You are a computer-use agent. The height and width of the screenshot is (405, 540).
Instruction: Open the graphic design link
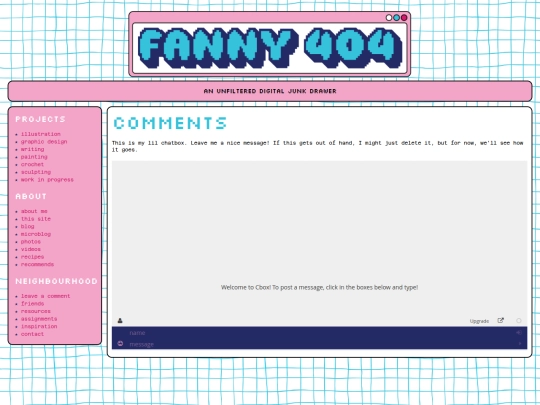point(44,142)
